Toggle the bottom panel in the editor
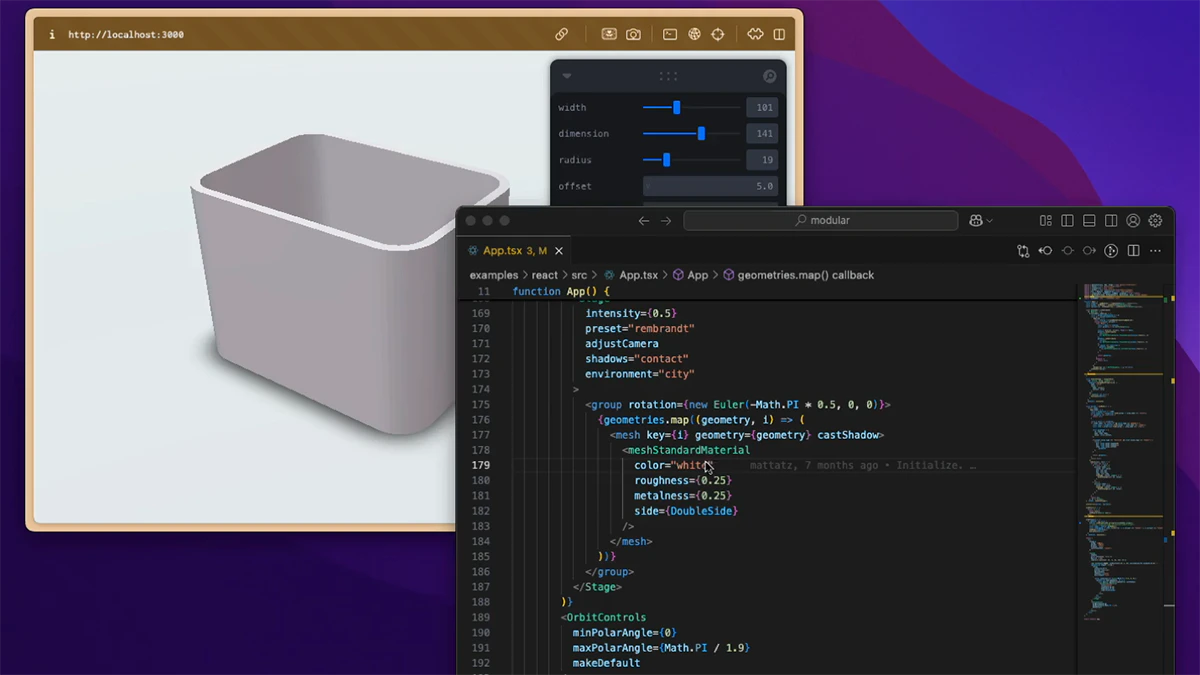Image resolution: width=1200 pixels, height=675 pixels. tap(1090, 221)
